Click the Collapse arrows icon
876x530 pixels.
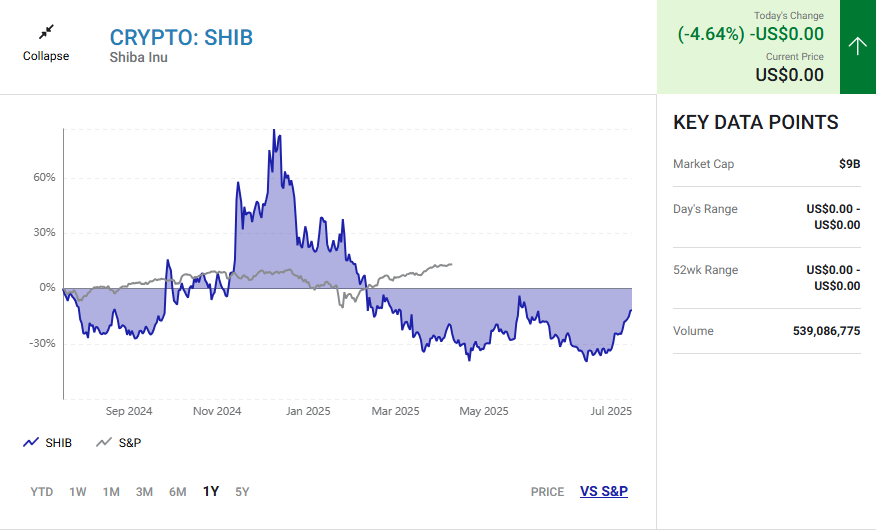click(x=46, y=32)
